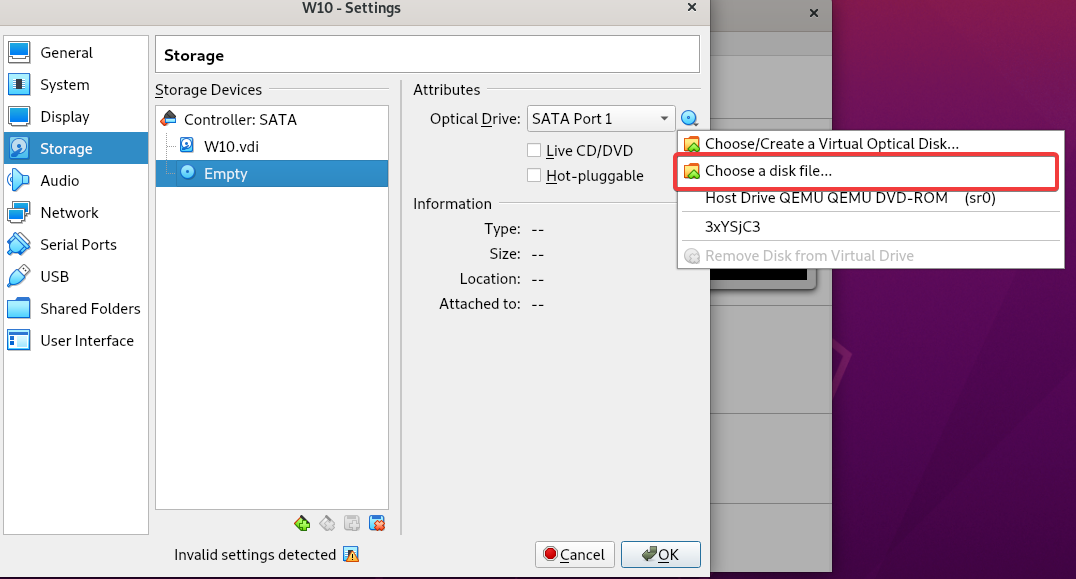The width and height of the screenshot is (1076, 579).
Task: Switch to Network settings page
Action: click(x=75, y=213)
